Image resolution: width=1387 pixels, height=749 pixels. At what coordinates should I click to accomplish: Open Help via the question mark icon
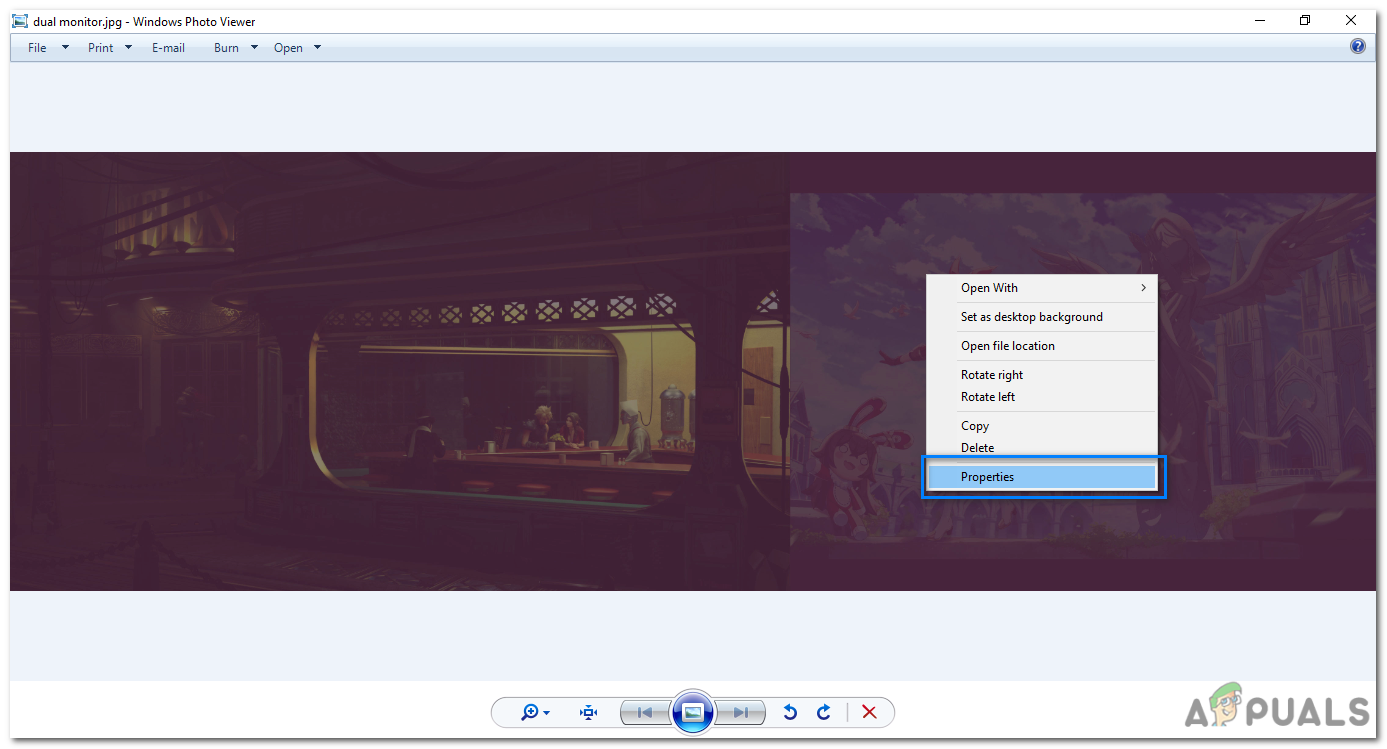click(x=1357, y=45)
